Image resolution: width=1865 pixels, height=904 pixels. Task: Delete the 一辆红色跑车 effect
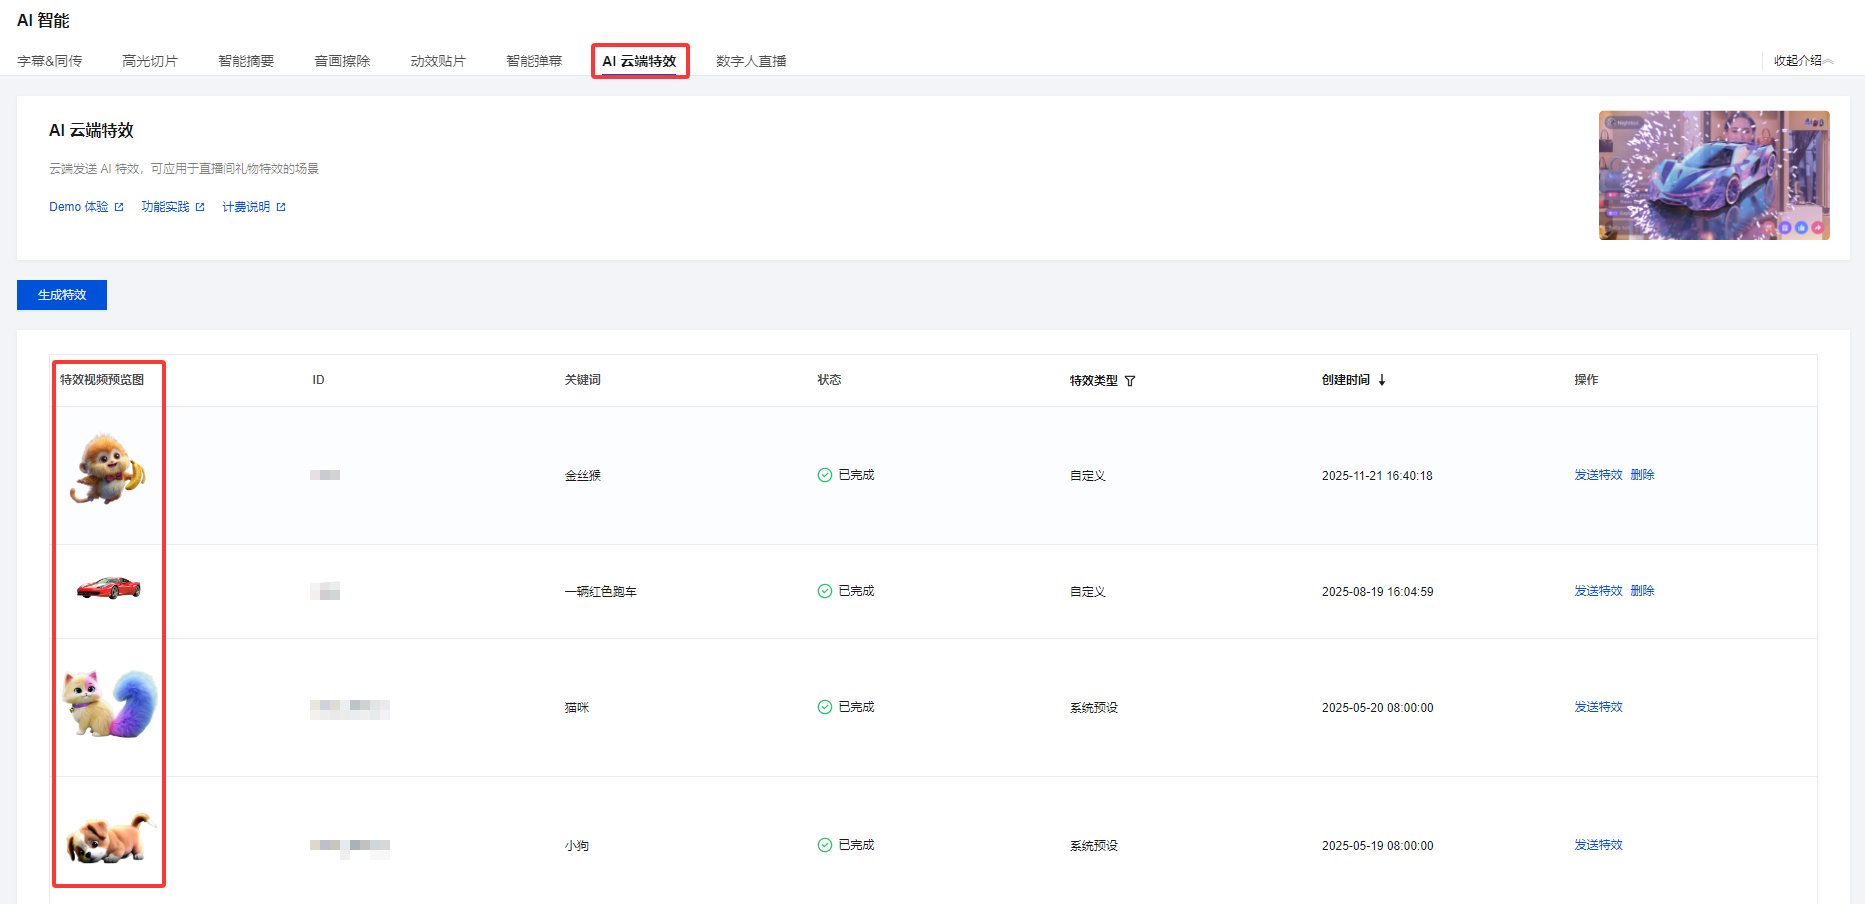[x=1642, y=591]
